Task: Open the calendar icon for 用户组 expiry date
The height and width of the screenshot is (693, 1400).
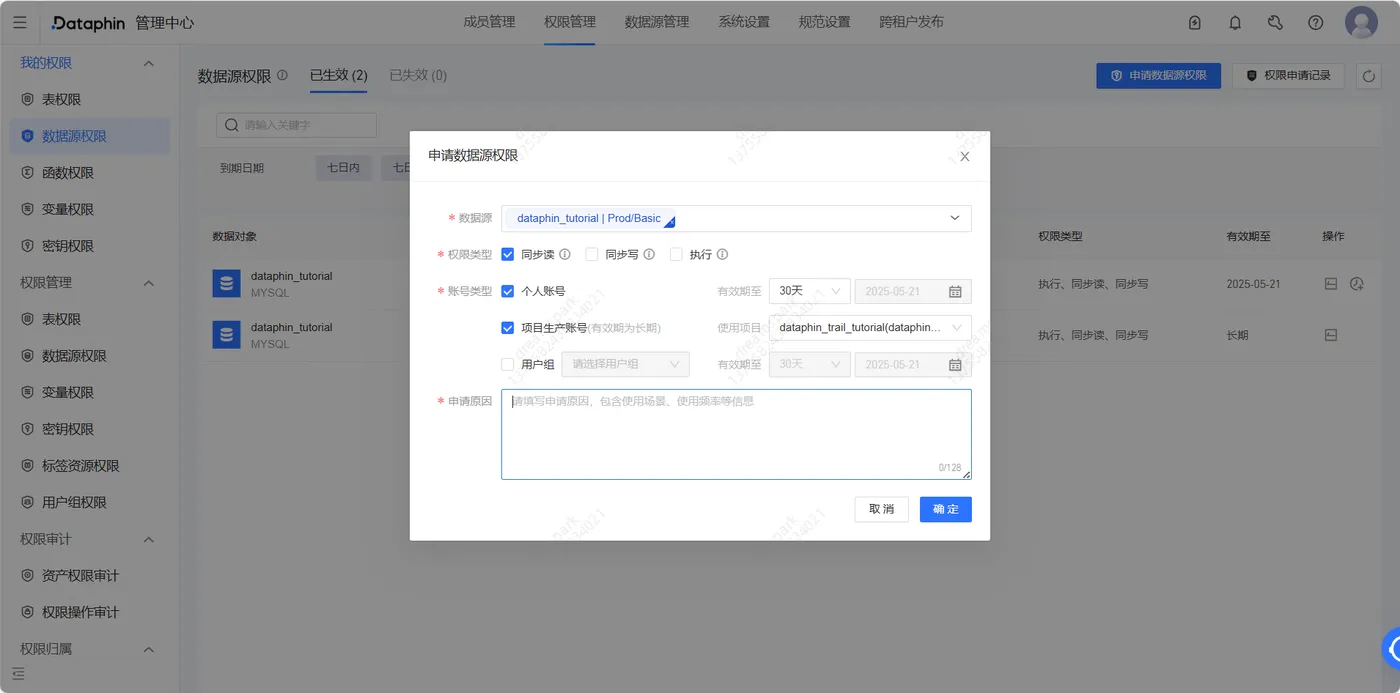Action: coord(955,364)
